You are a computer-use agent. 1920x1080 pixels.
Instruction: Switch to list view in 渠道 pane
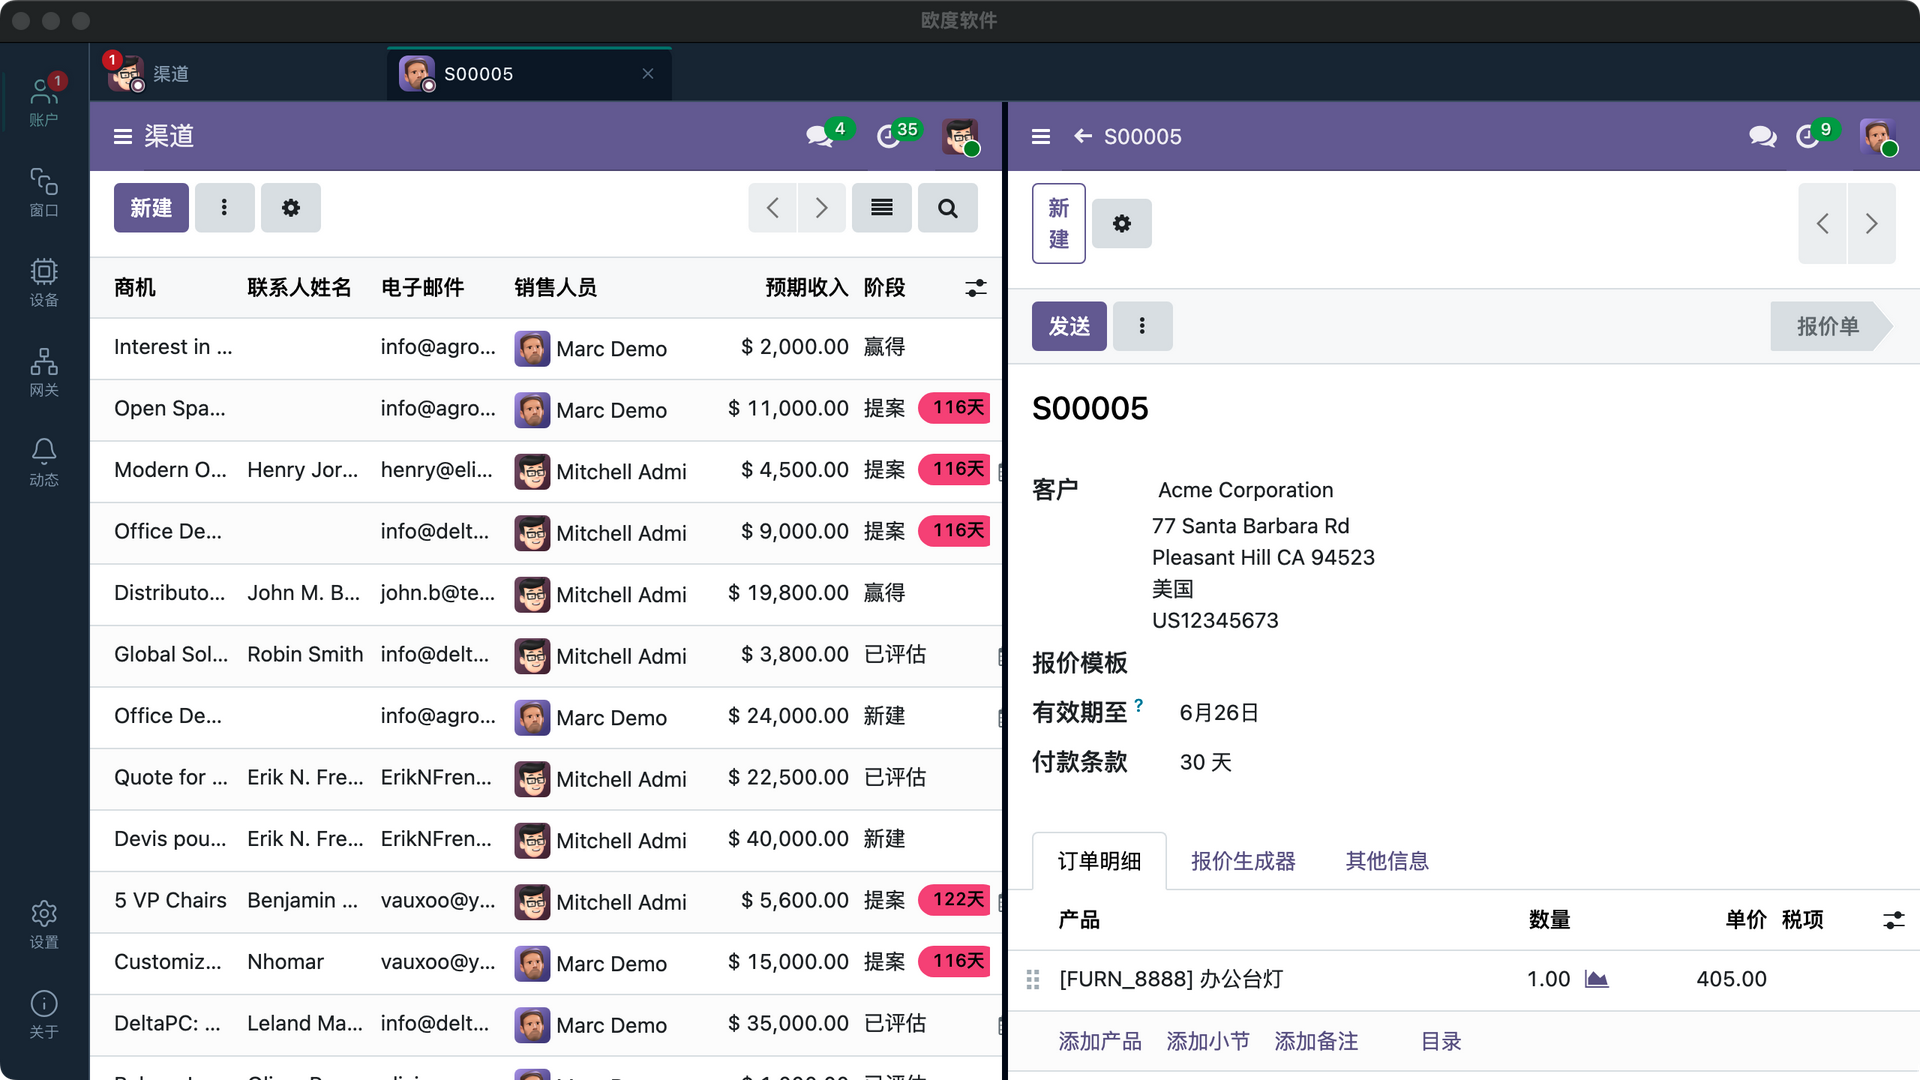coord(882,208)
